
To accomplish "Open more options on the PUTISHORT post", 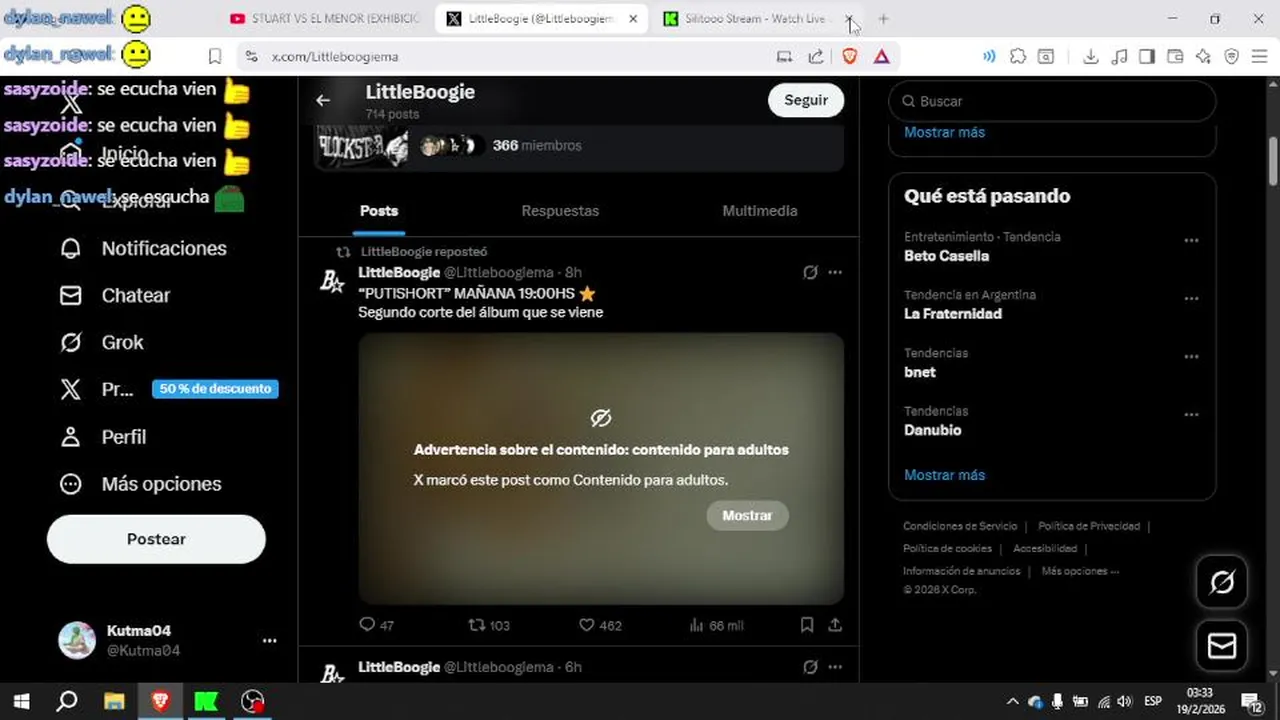I will coord(835,272).
